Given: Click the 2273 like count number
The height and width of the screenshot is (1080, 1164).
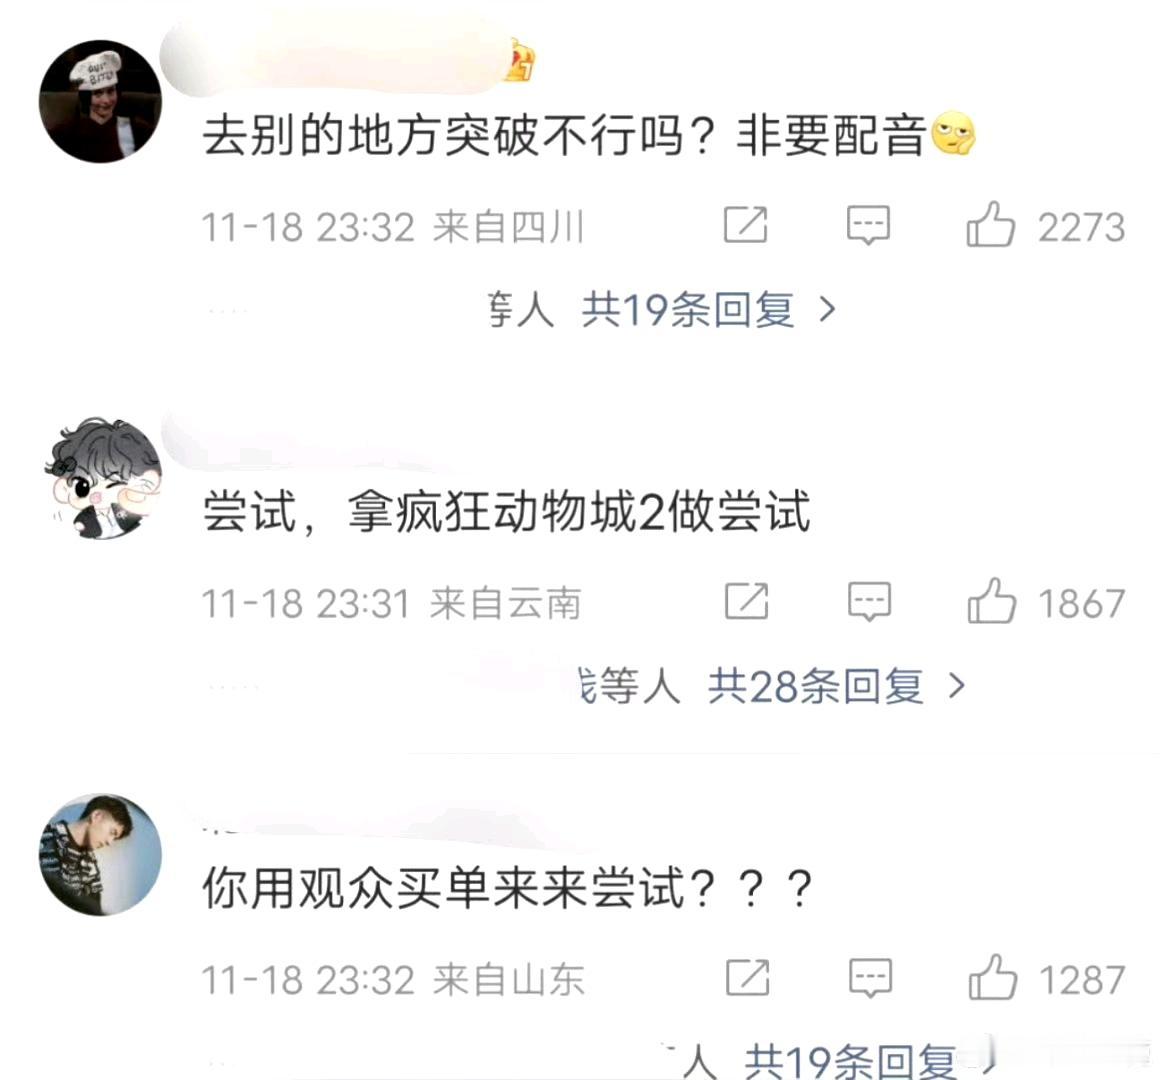Looking at the screenshot, I should point(1082,227).
